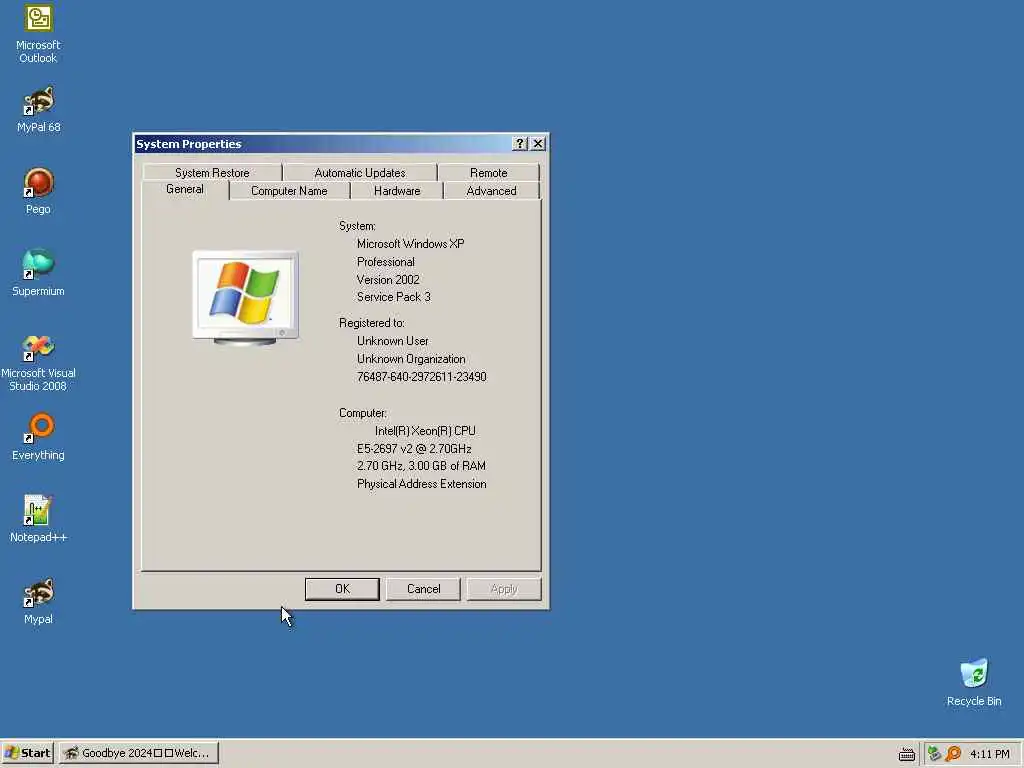Screen dimensions: 1024x768
Task: Click the '2.70 GHz, 3.00 GB of RAM' text
Action: point(421,466)
